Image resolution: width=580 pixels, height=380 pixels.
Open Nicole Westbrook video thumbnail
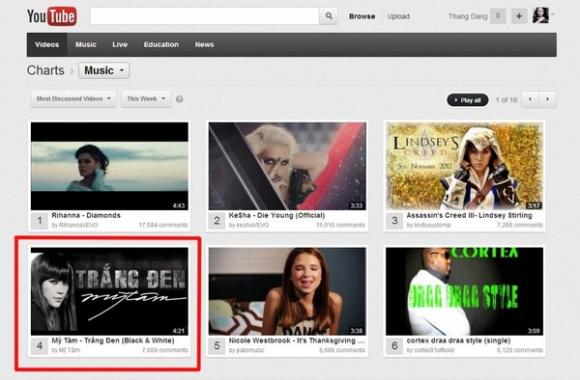pyautogui.click(x=287, y=291)
